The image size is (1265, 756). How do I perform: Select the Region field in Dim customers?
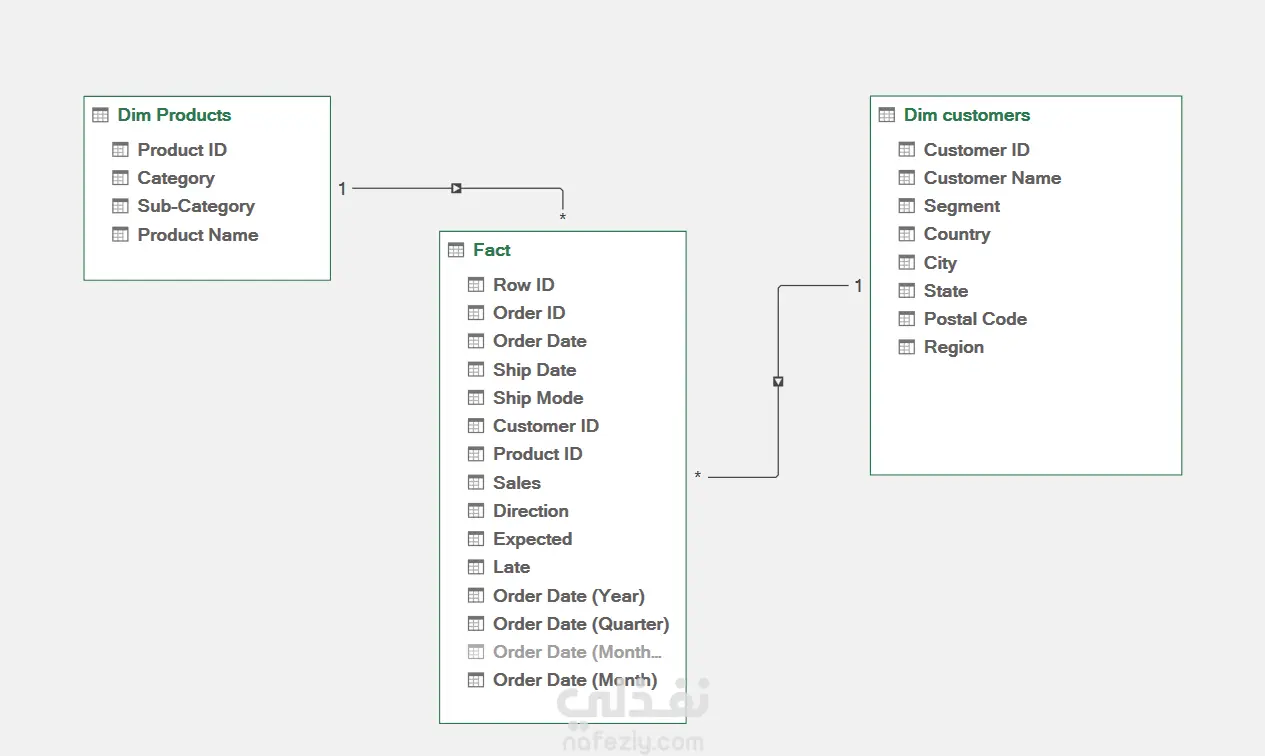953,347
